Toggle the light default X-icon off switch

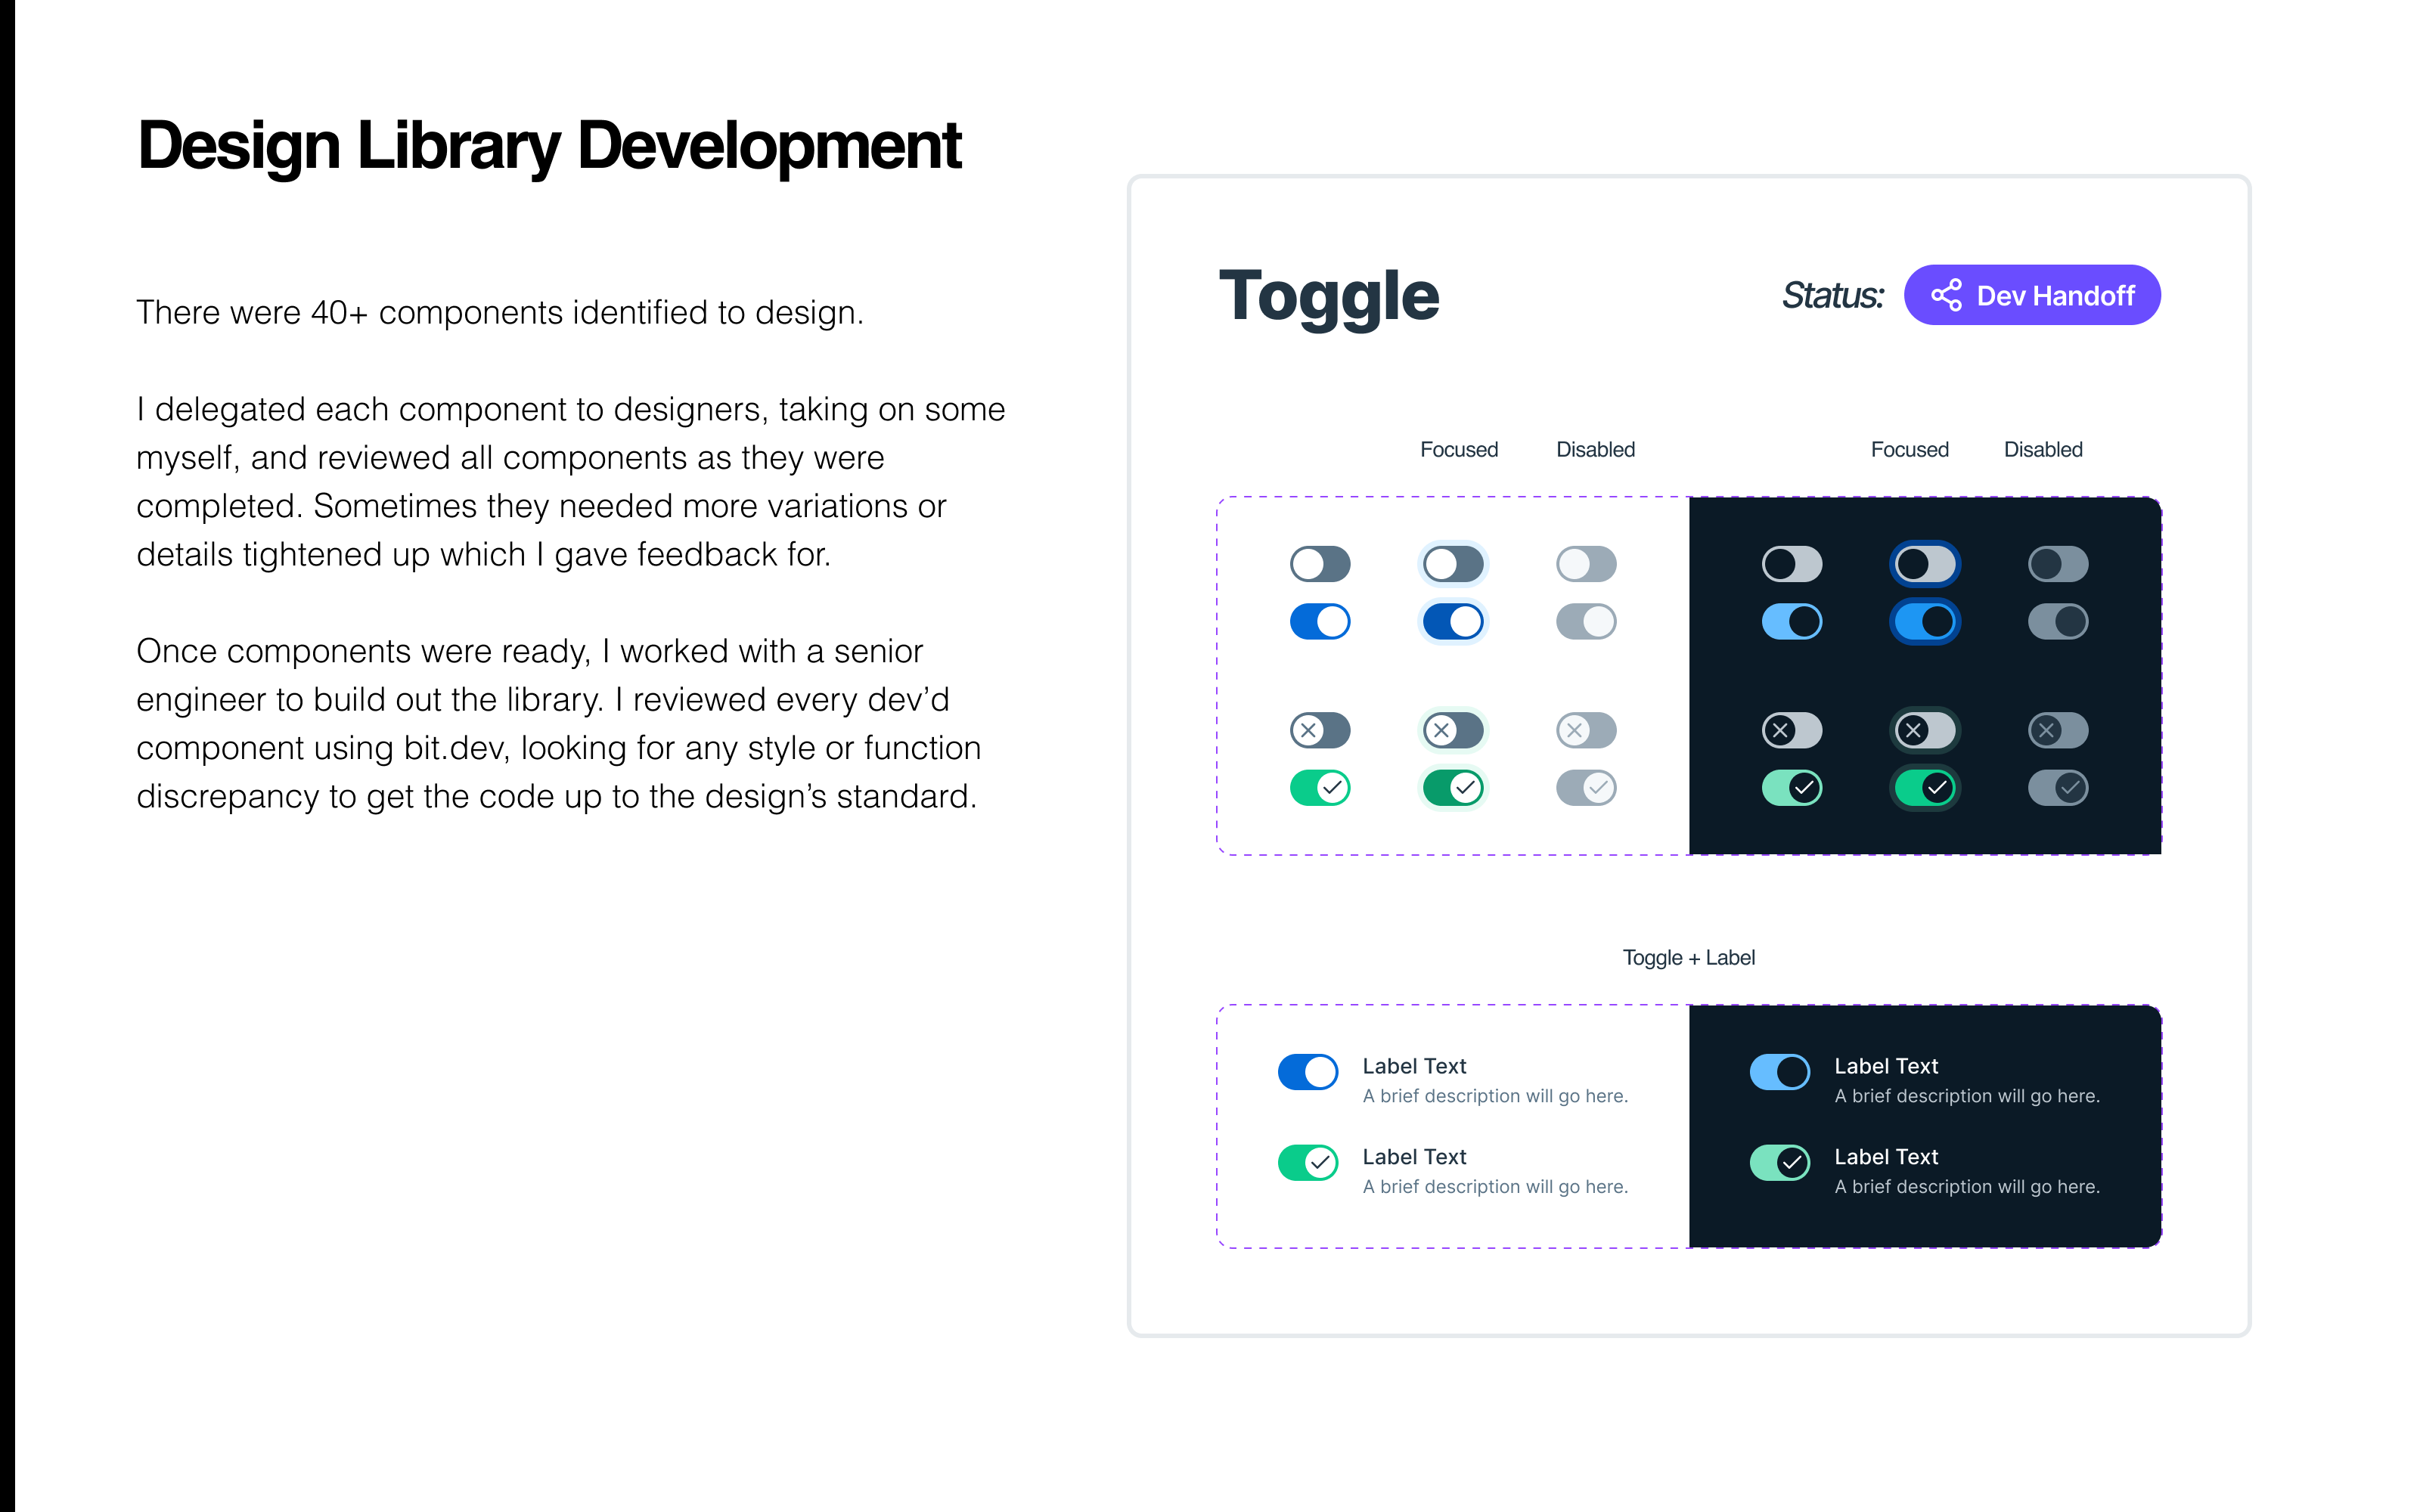[1320, 730]
